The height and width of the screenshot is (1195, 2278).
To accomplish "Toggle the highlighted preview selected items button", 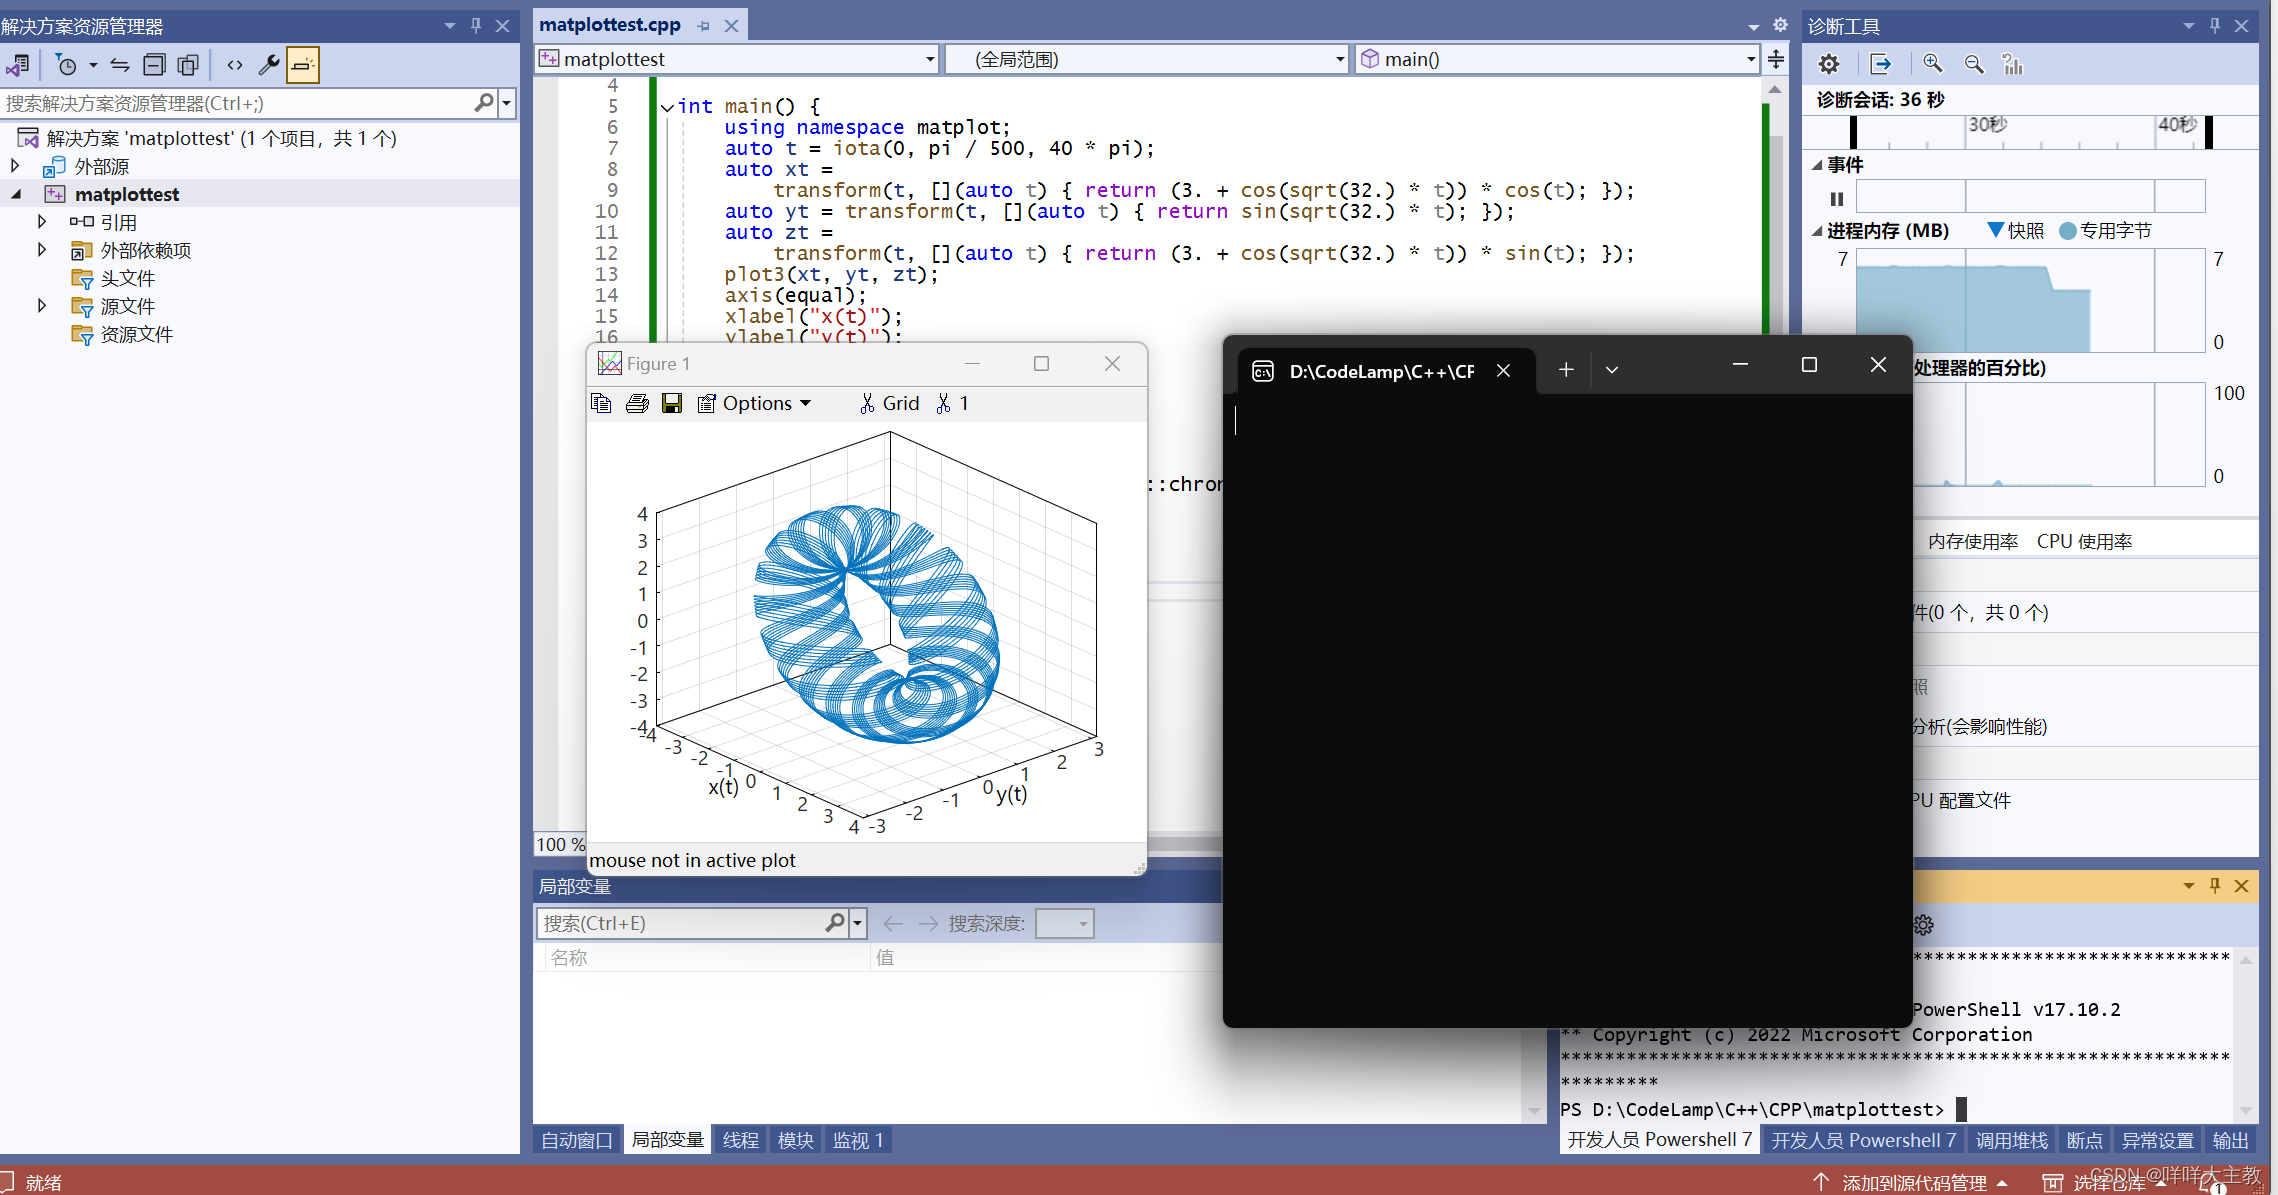I will point(302,65).
